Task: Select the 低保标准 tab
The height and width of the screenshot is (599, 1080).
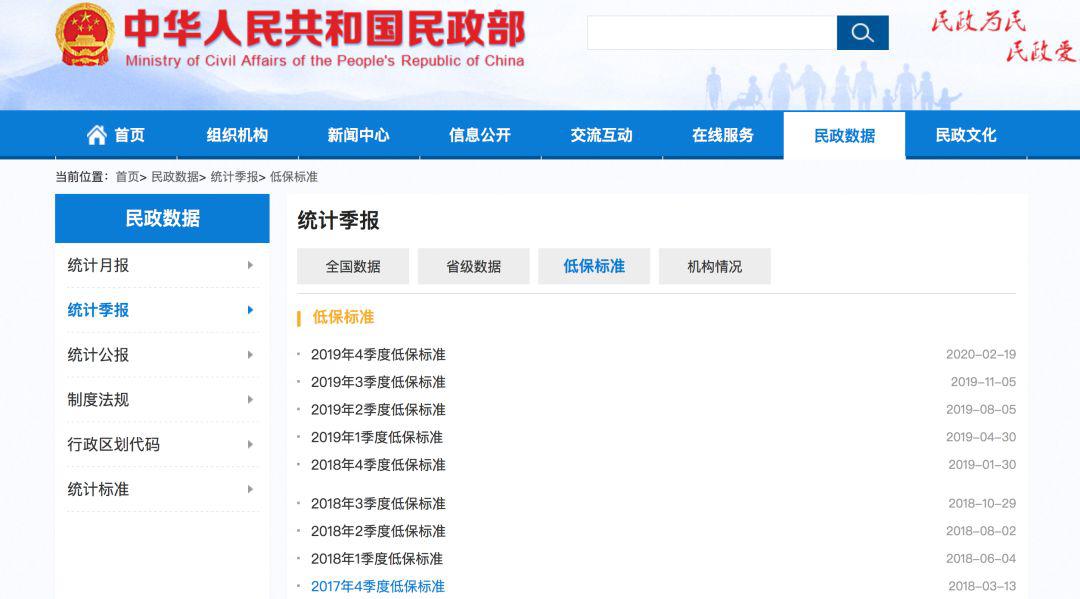Action: [x=594, y=266]
